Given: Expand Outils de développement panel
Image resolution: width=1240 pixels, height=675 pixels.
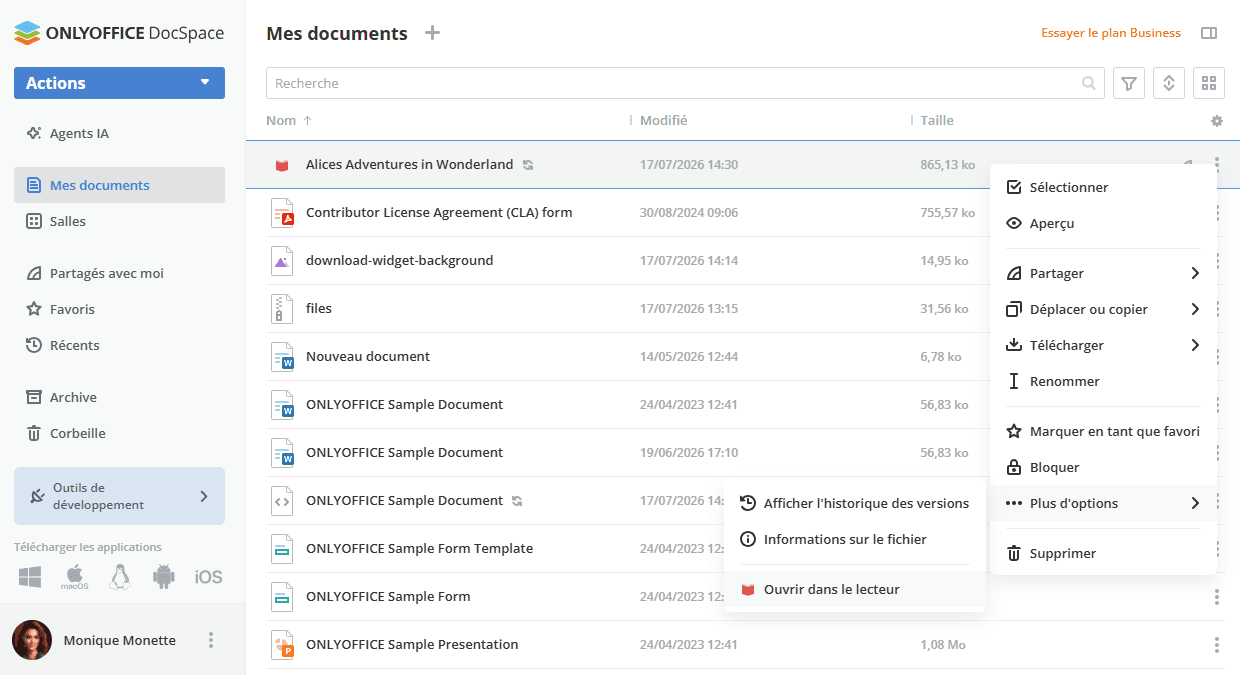Looking at the screenshot, I should tap(119, 496).
